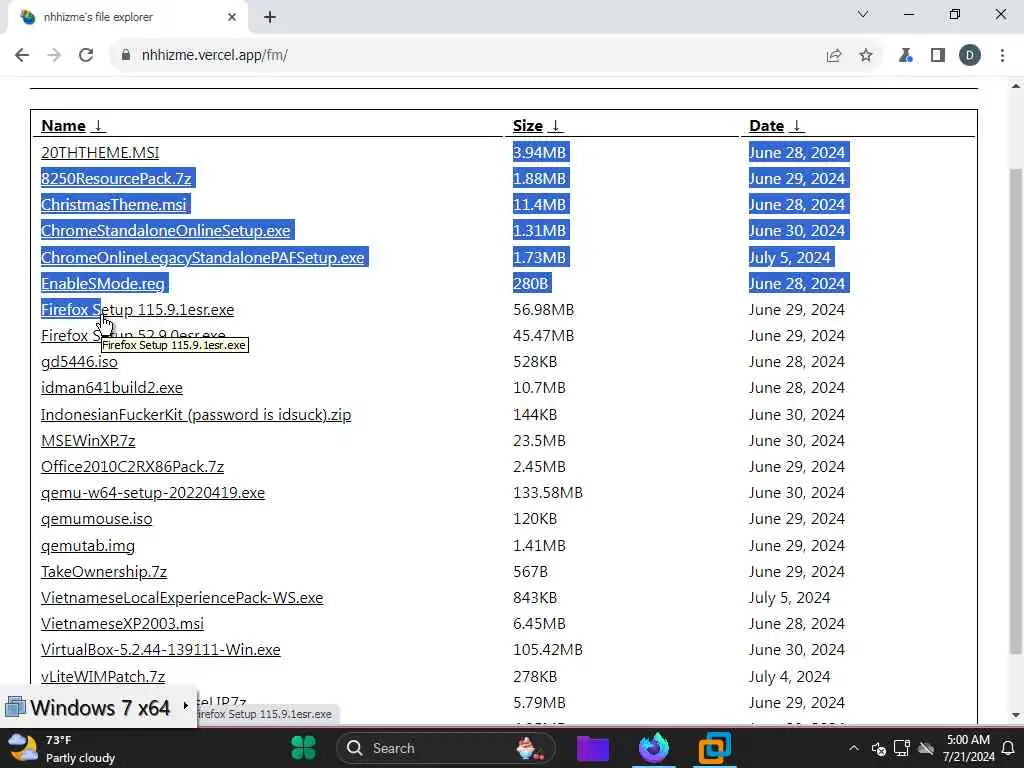Download VietnameseXP2003.msi
The image size is (1024, 768).
122,624
